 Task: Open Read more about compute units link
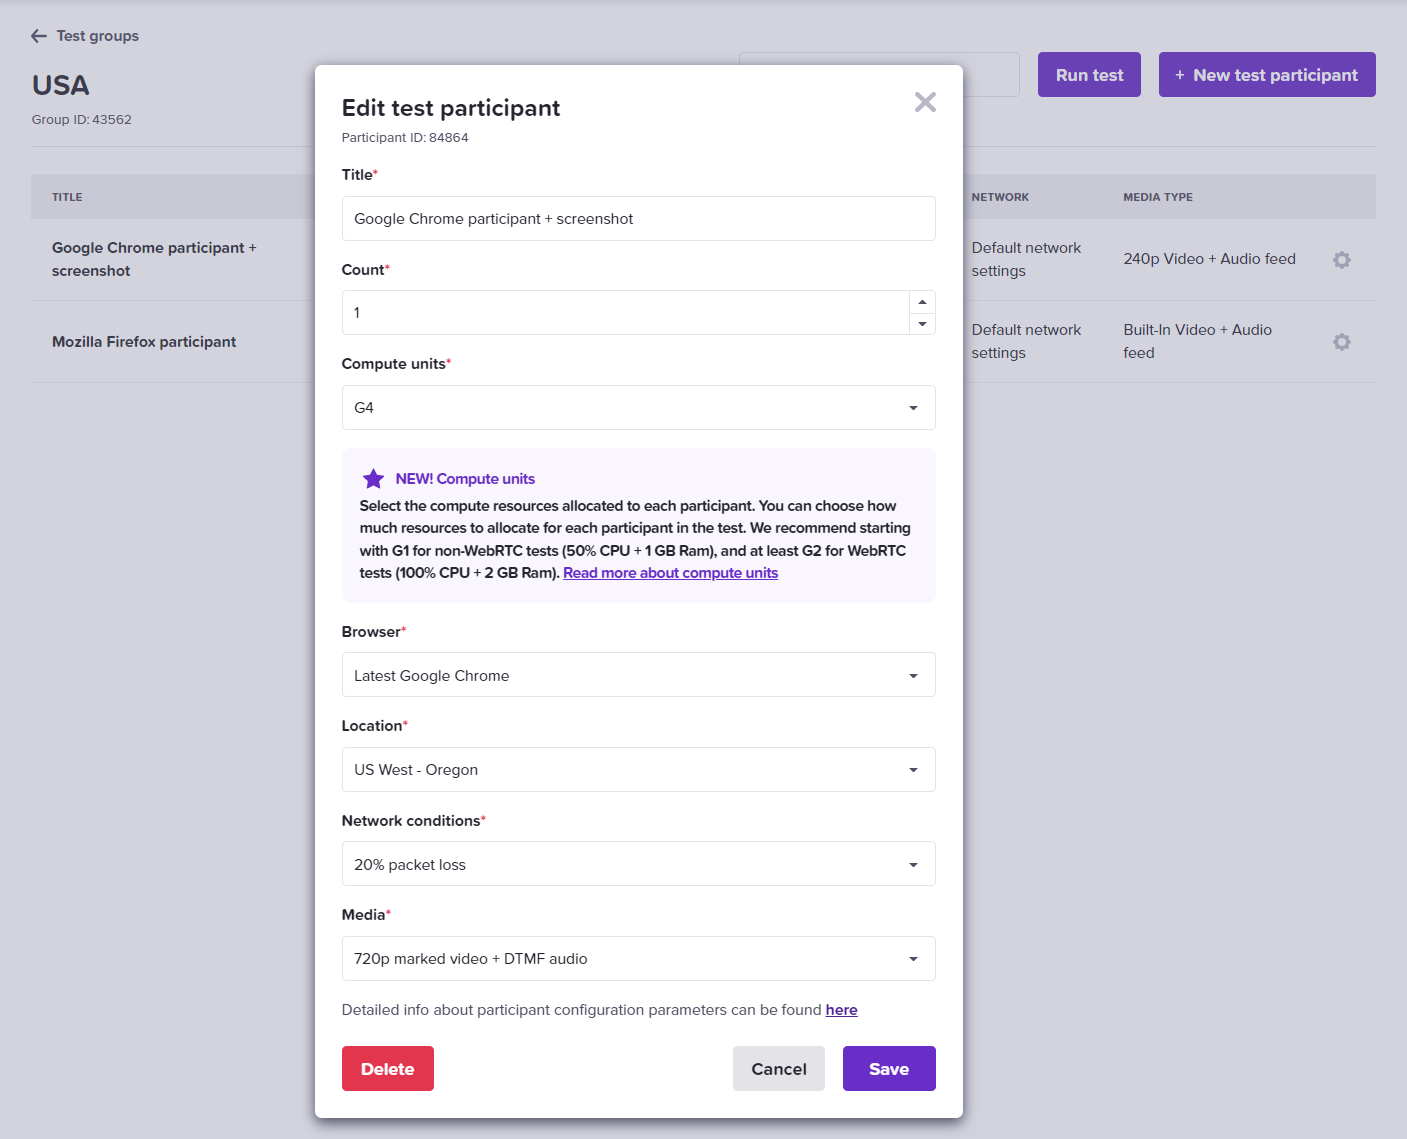670,572
